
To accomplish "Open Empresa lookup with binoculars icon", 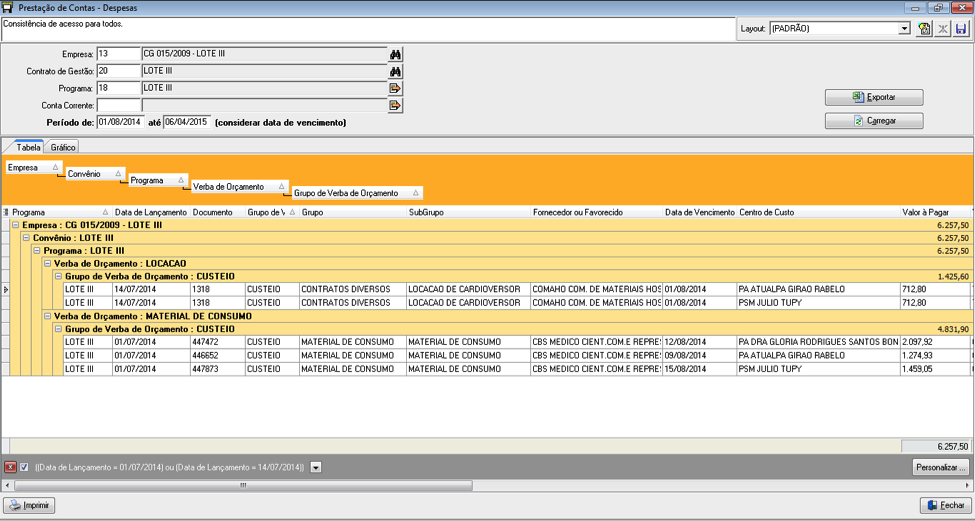I will [x=395, y=55].
